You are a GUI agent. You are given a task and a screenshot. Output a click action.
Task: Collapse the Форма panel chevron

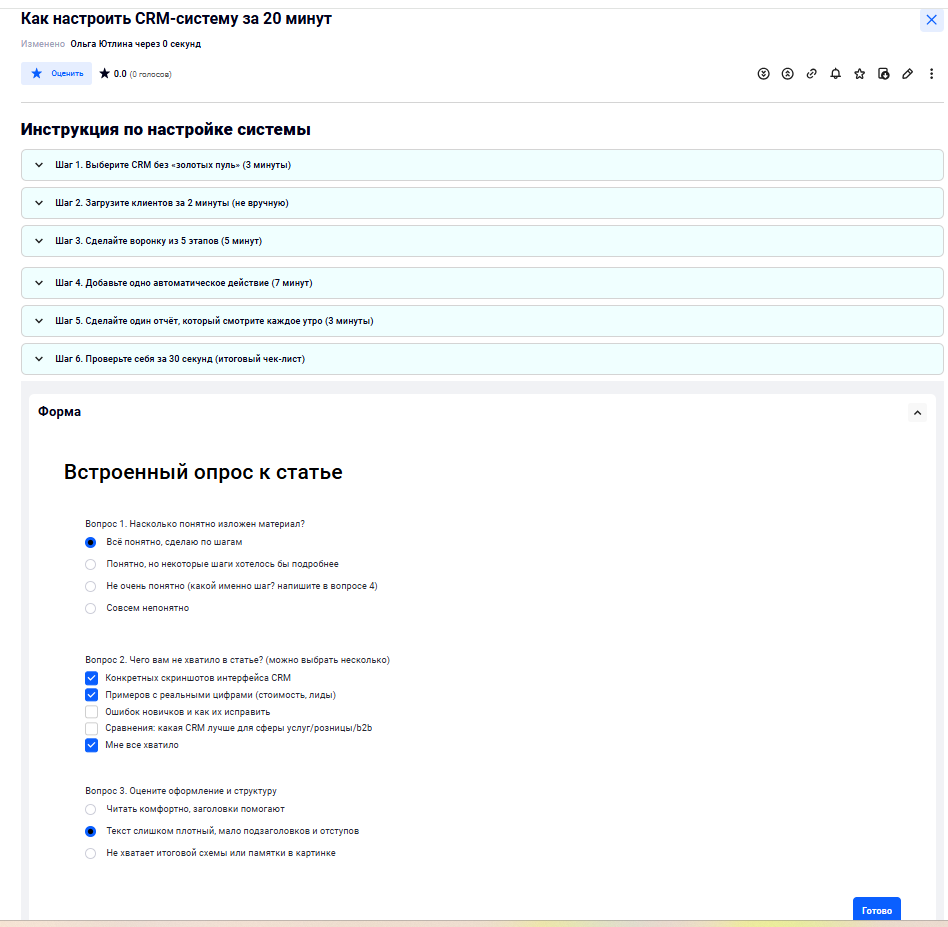point(917,412)
